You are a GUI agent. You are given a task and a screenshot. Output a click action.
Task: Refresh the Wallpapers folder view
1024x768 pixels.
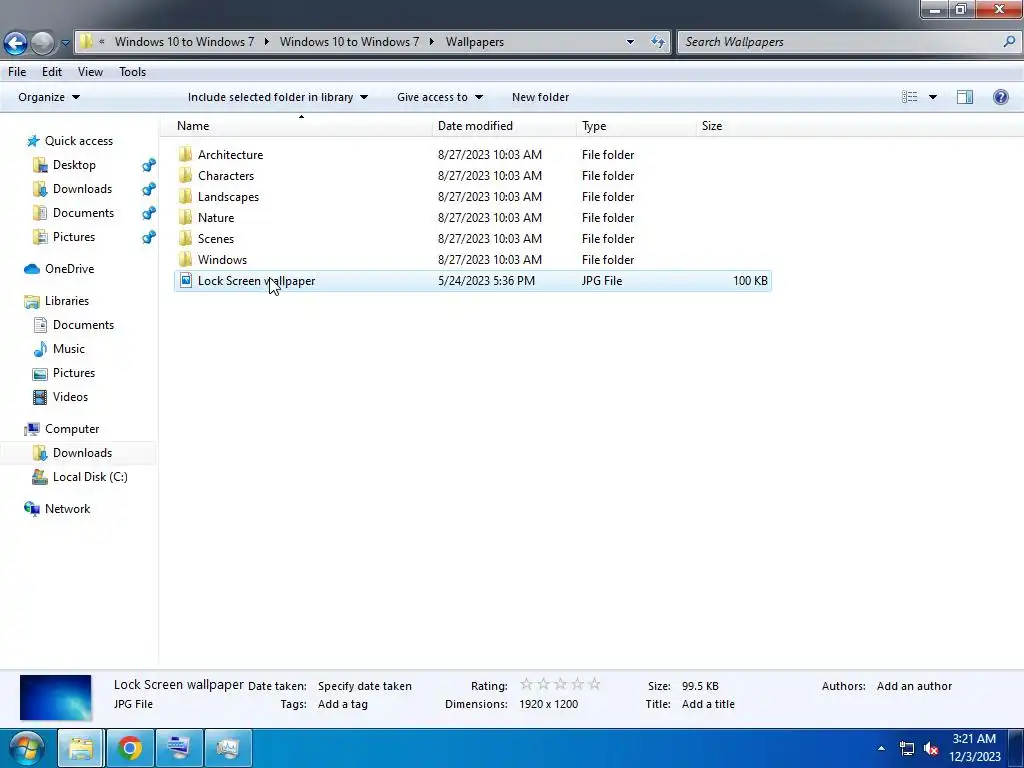[658, 42]
